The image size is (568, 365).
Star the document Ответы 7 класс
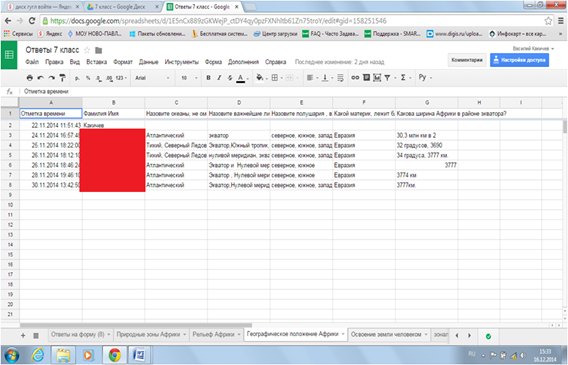pyautogui.click(x=87, y=50)
